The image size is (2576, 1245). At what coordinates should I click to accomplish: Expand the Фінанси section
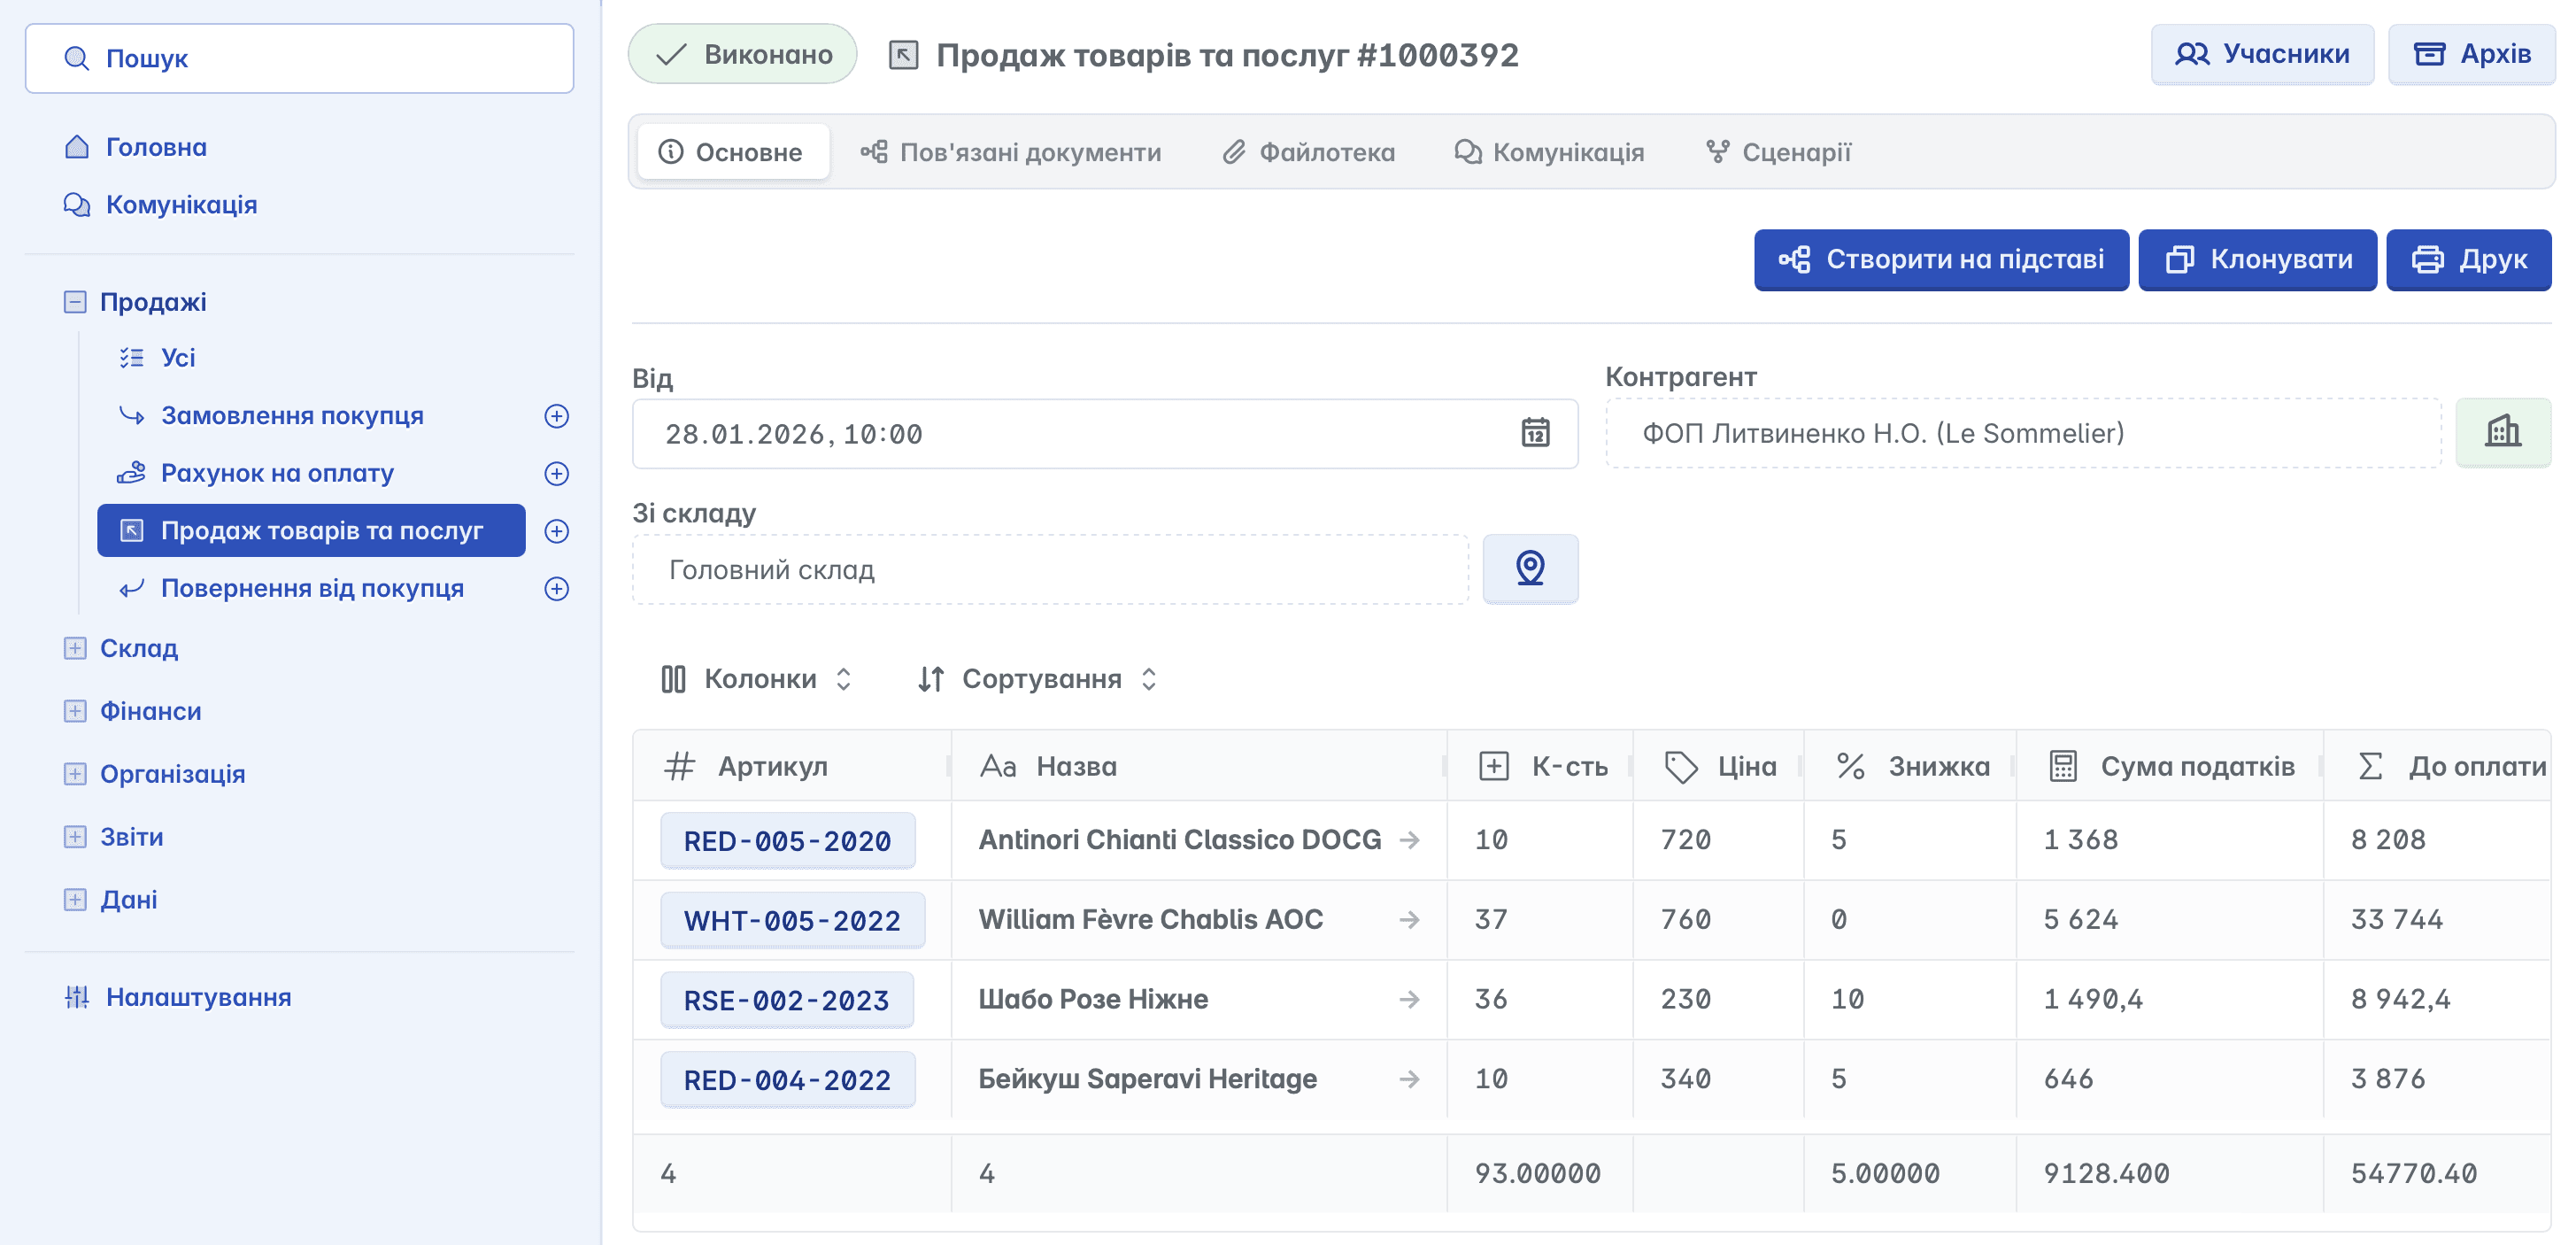[x=75, y=711]
